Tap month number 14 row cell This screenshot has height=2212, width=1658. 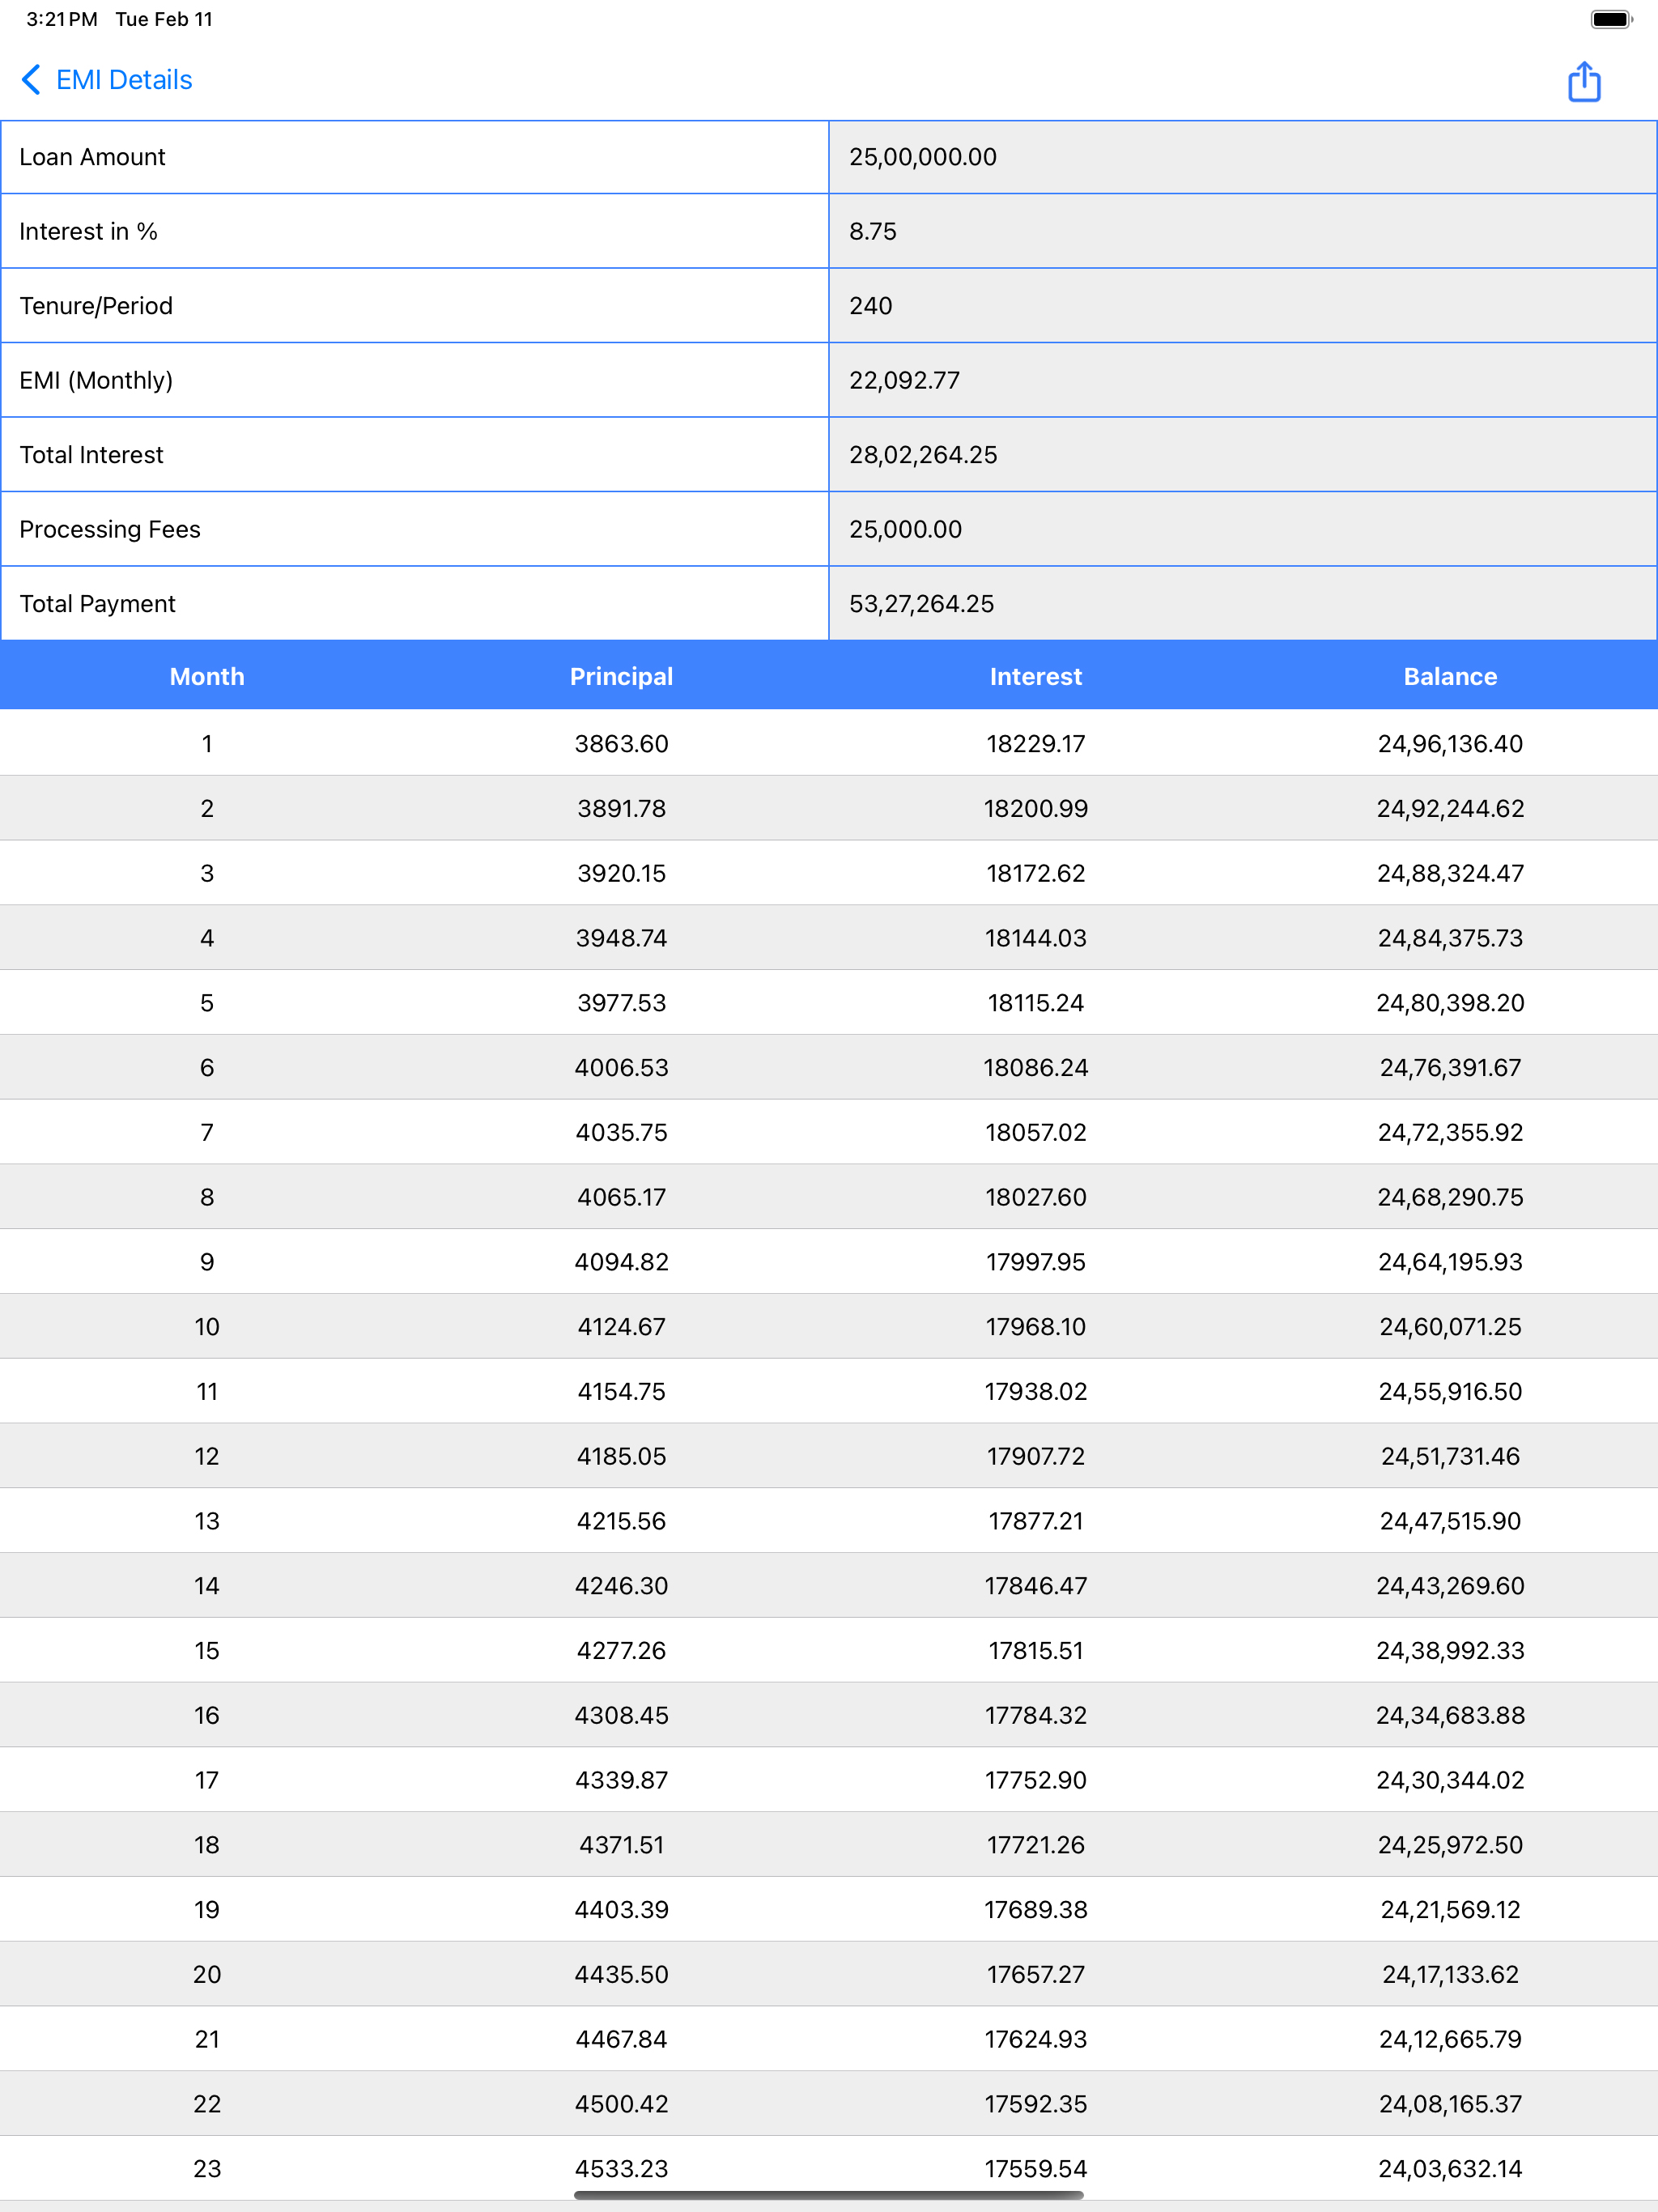click(207, 1585)
